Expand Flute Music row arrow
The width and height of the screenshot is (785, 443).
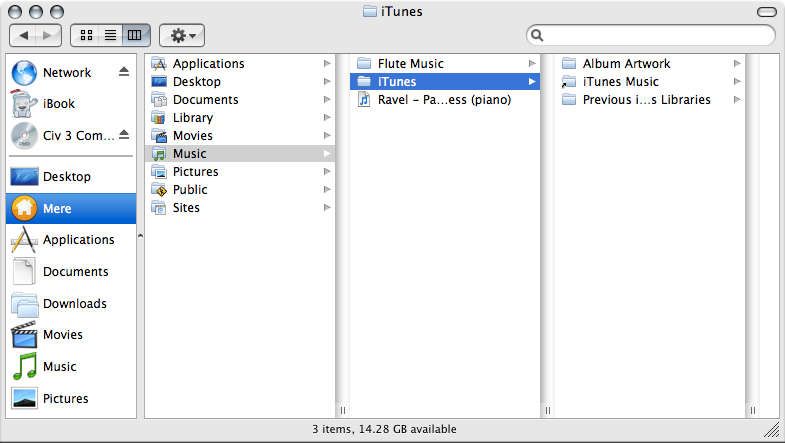[x=532, y=64]
